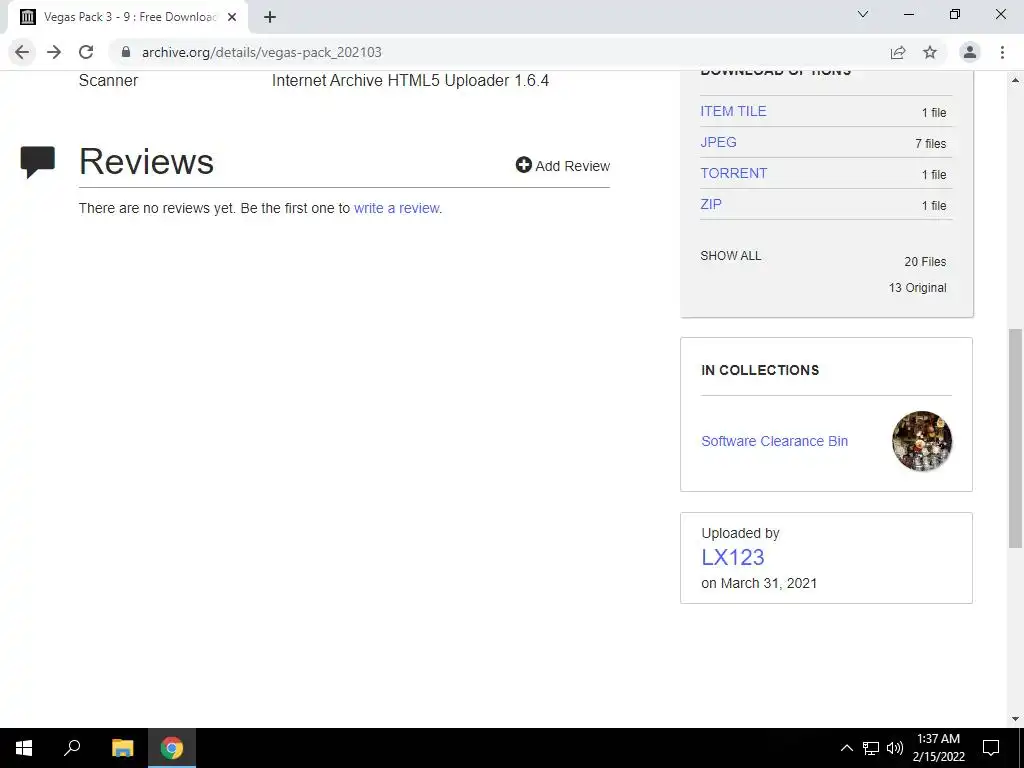1024x768 pixels.
Task: Open the JPEG download option
Action: (718, 142)
